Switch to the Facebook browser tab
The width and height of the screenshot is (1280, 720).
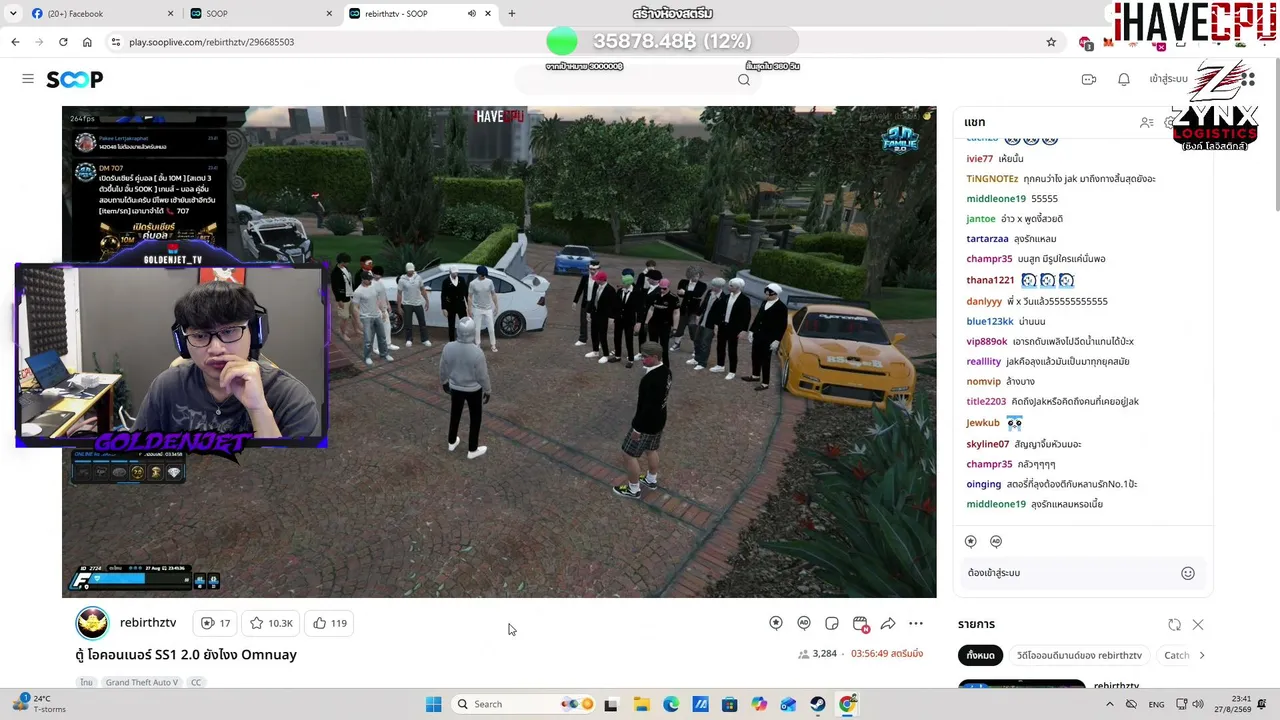tap(100, 14)
